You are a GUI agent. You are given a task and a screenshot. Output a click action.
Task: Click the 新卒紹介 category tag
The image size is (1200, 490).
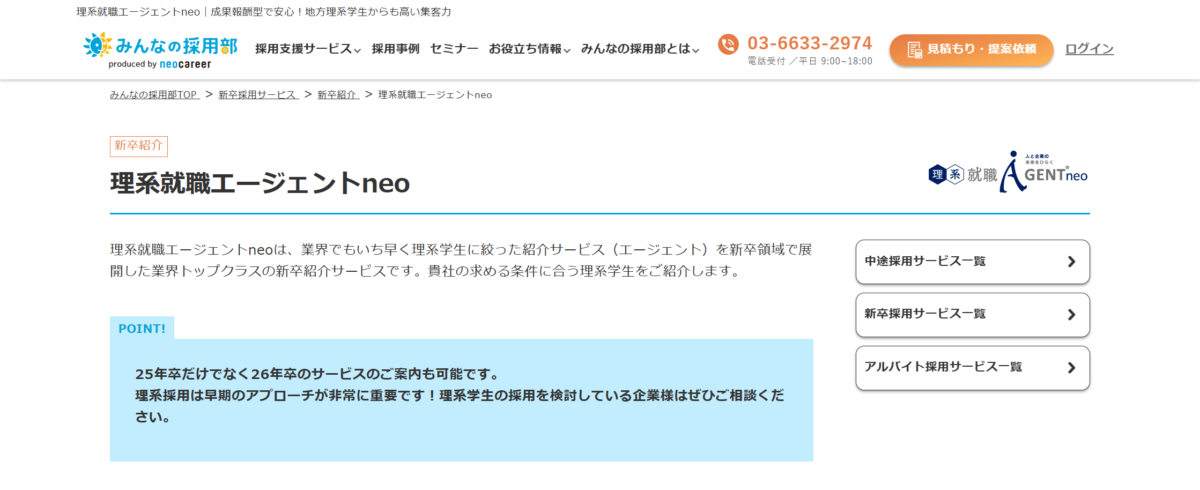point(139,146)
